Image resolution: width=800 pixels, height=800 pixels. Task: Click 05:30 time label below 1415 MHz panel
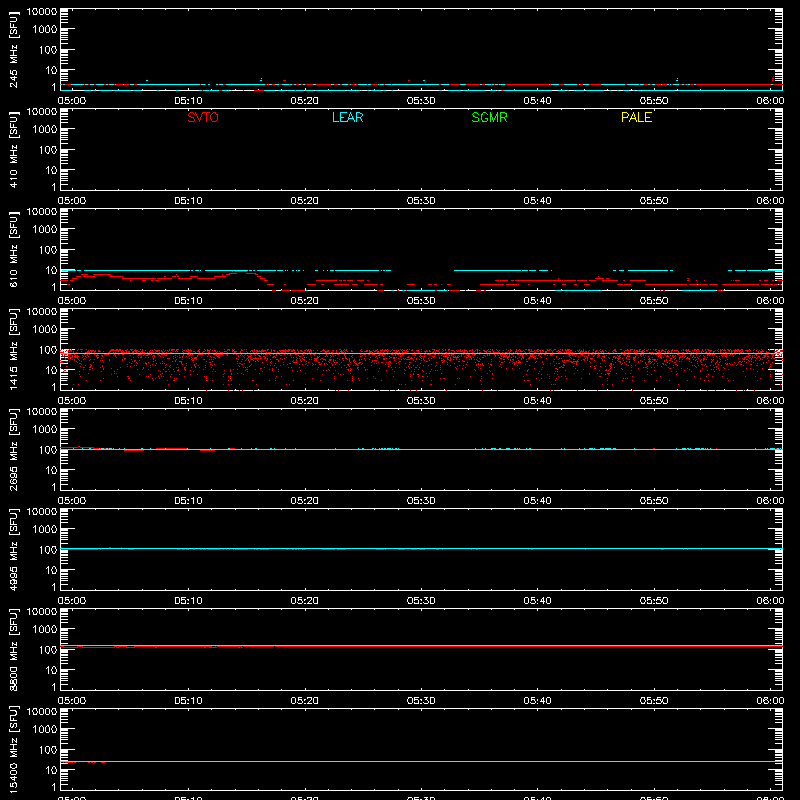pyautogui.click(x=421, y=401)
